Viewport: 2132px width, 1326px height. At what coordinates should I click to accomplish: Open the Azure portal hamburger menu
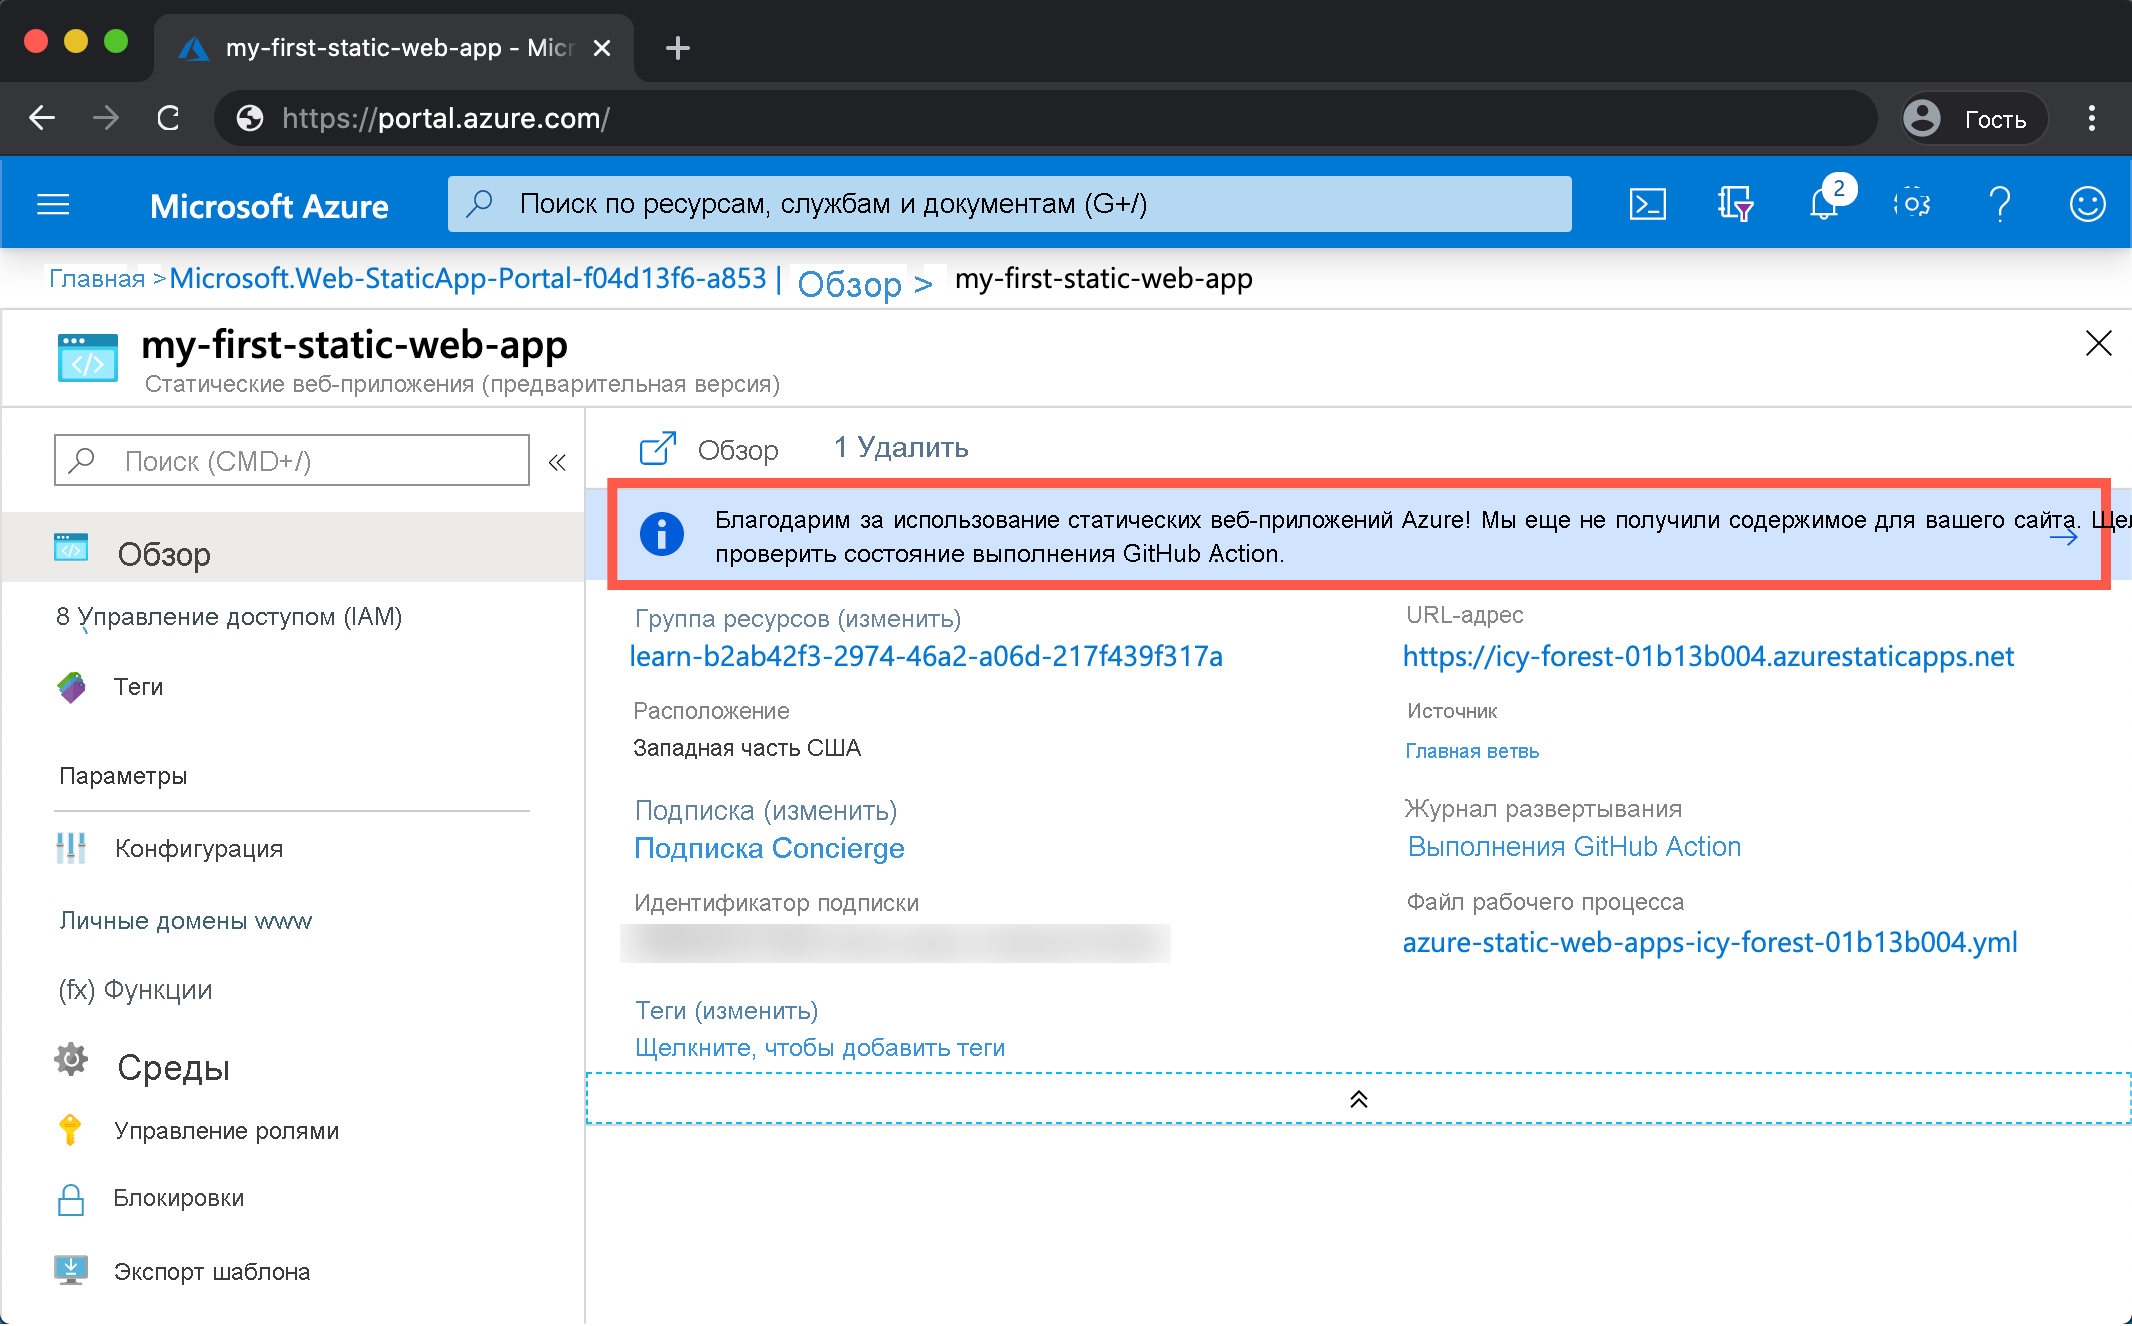click(53, 205)
